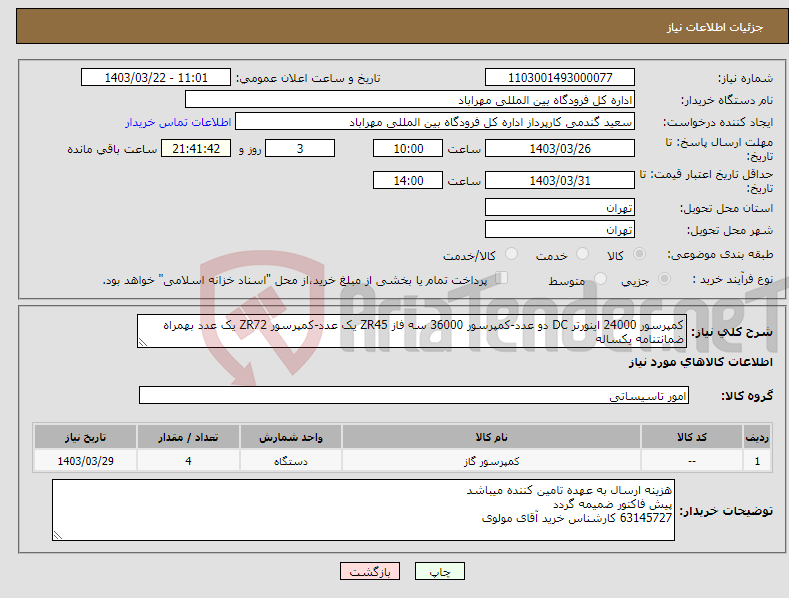The image size is (789, 598).
Task: Click the goods group field امور تاسیساتی
Action: (x=414, y=396)
